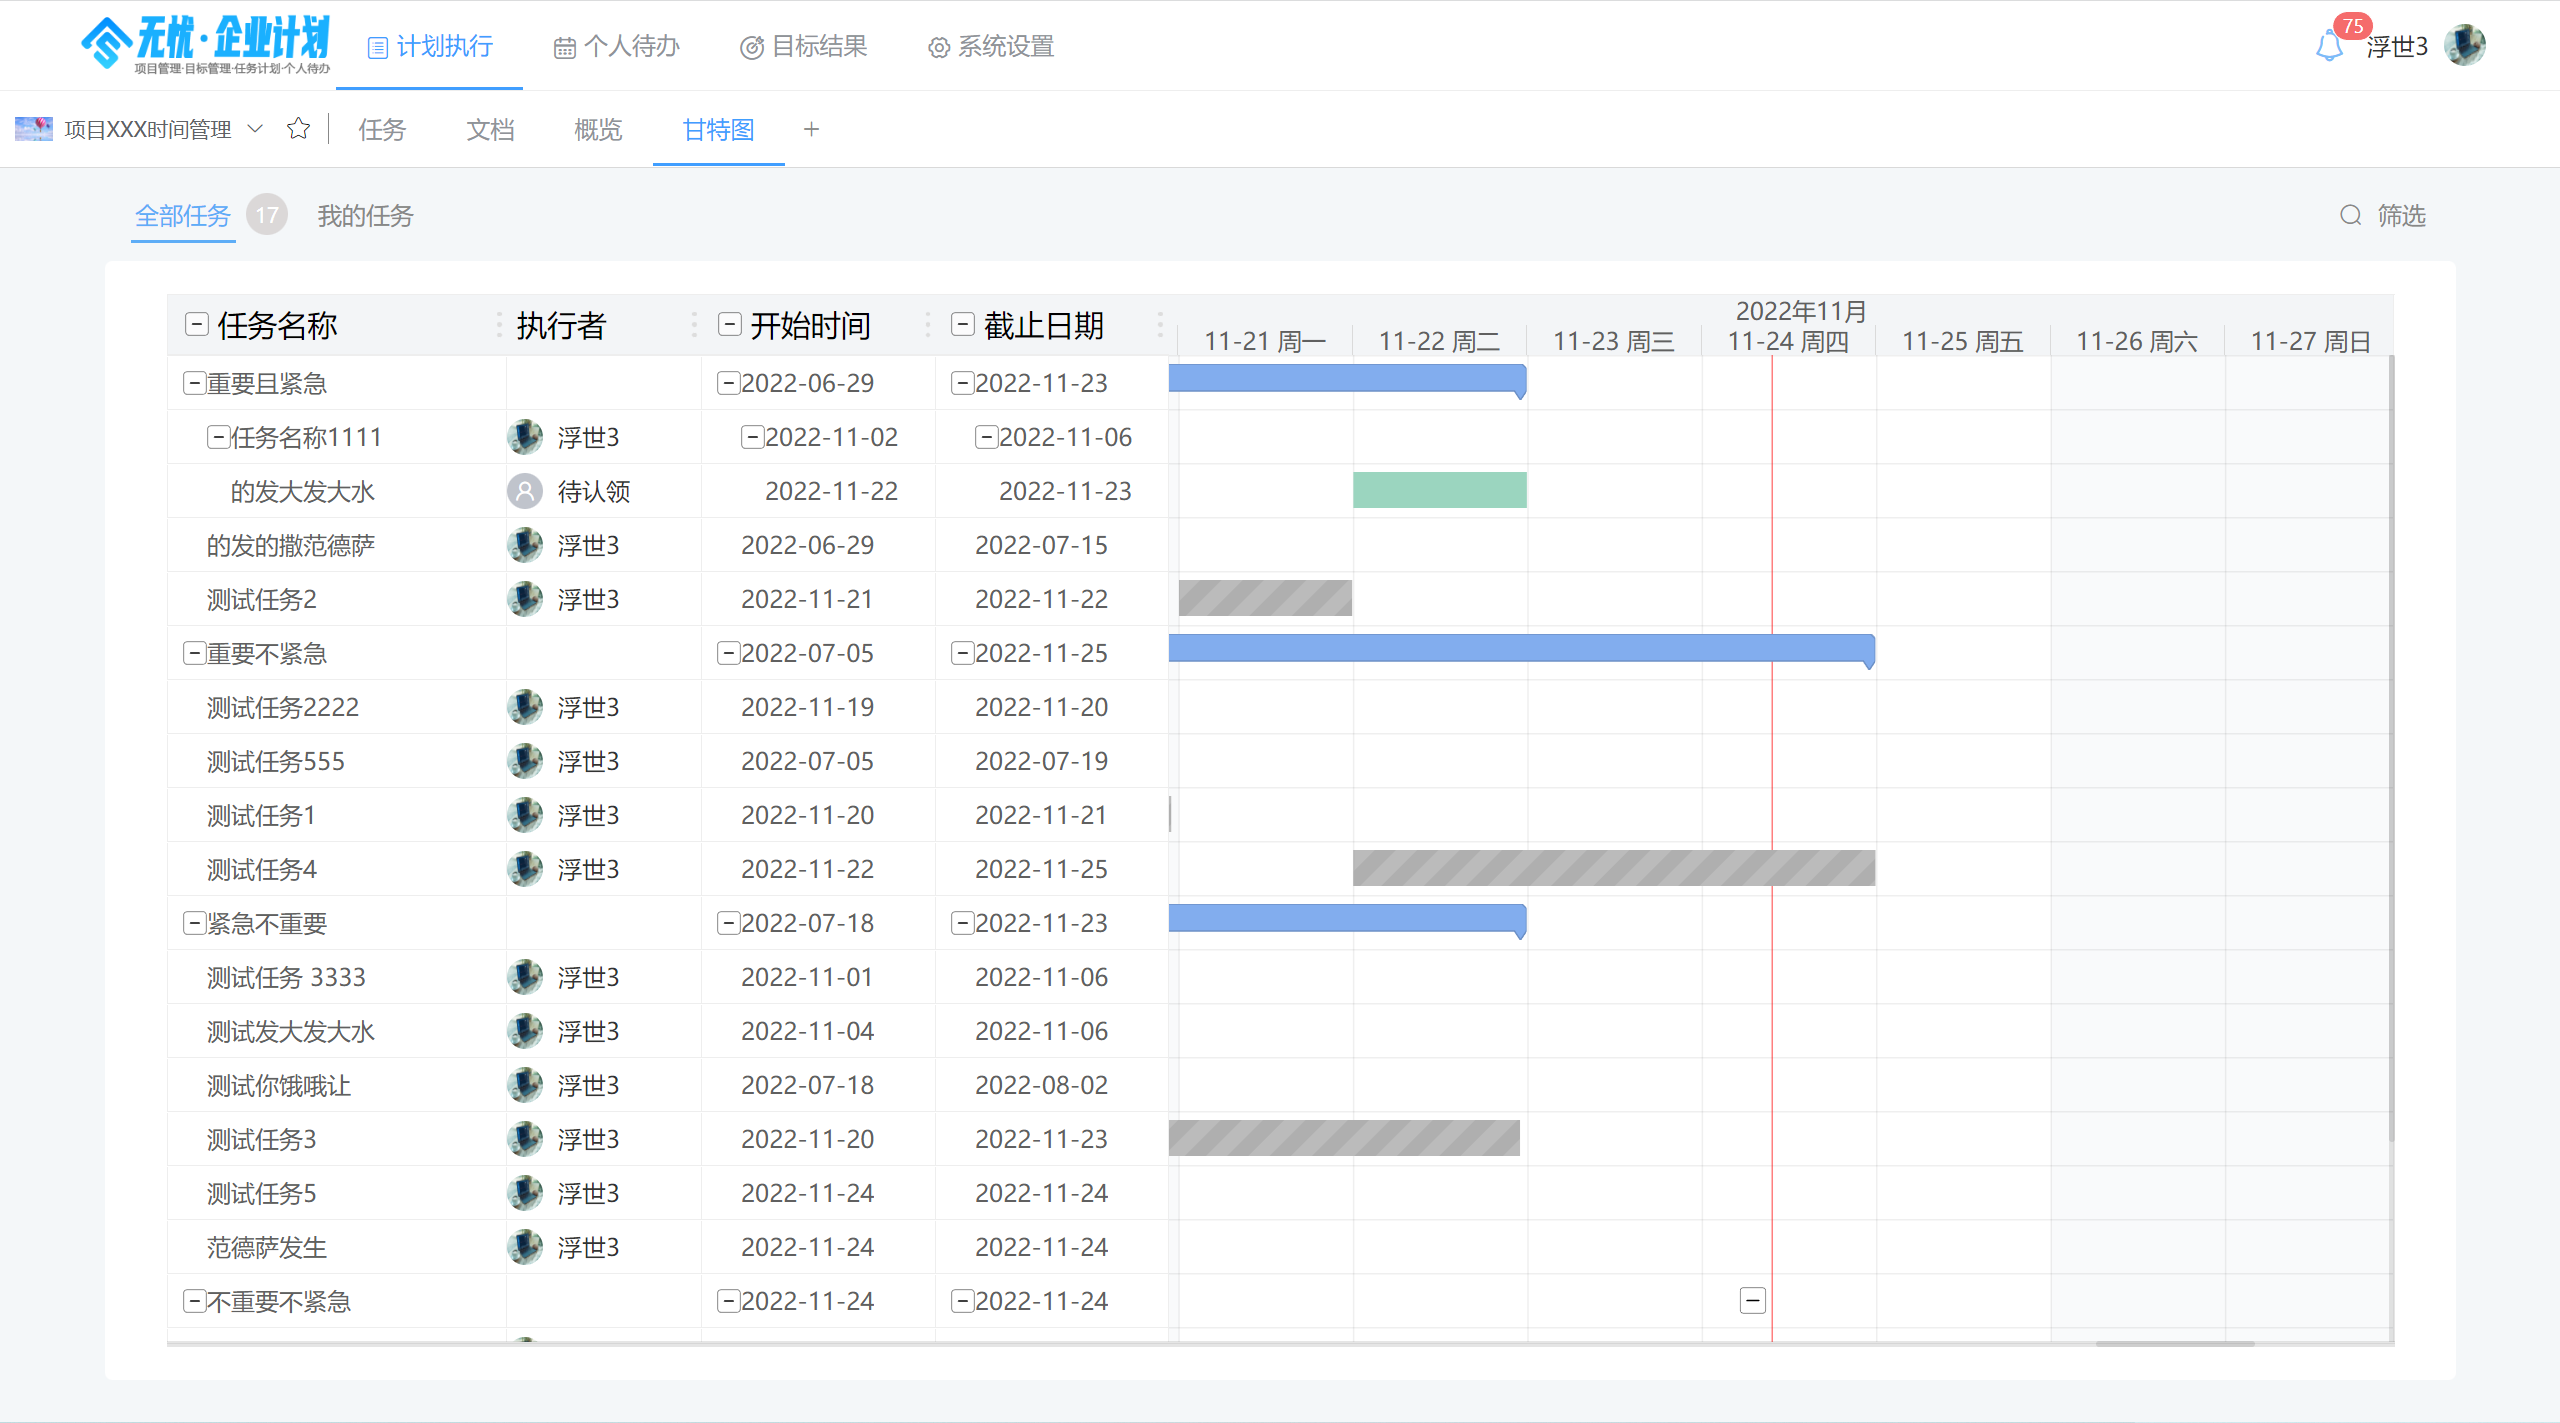Show 我的任务 filter

[x=365, y=215]
